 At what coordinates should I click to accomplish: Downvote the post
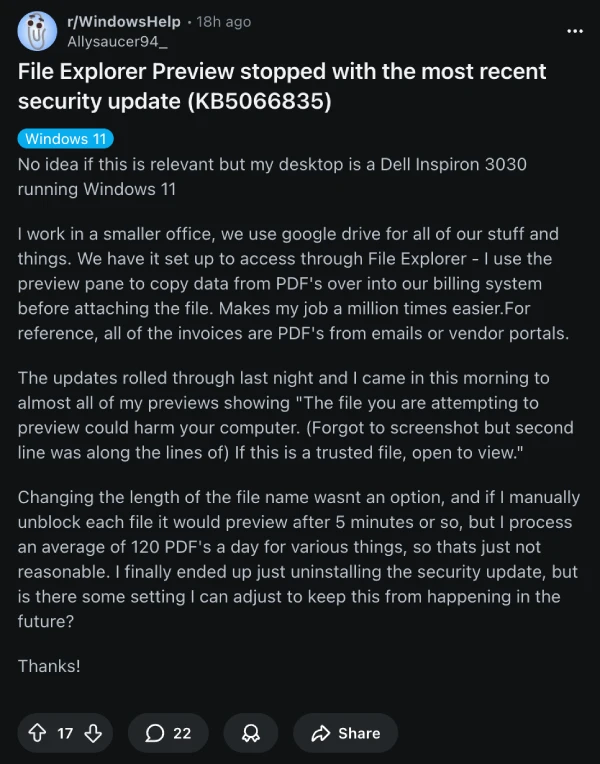pos(93,733)
